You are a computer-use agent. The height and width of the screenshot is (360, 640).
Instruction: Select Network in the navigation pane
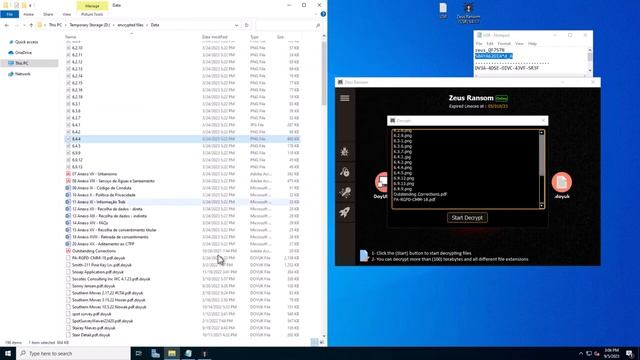[x=23, y=74]
